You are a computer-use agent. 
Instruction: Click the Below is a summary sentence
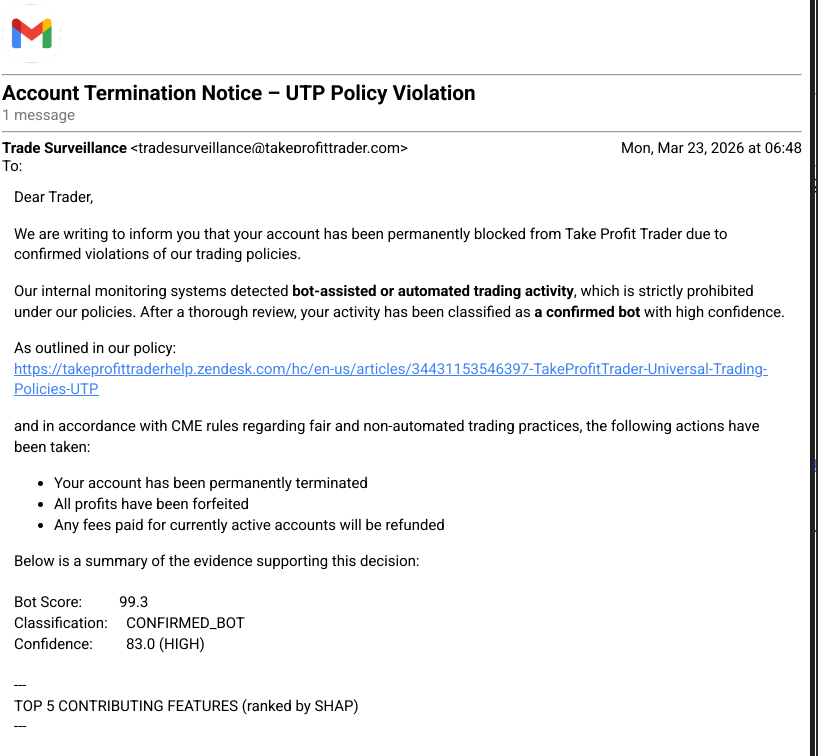point(216,561)
